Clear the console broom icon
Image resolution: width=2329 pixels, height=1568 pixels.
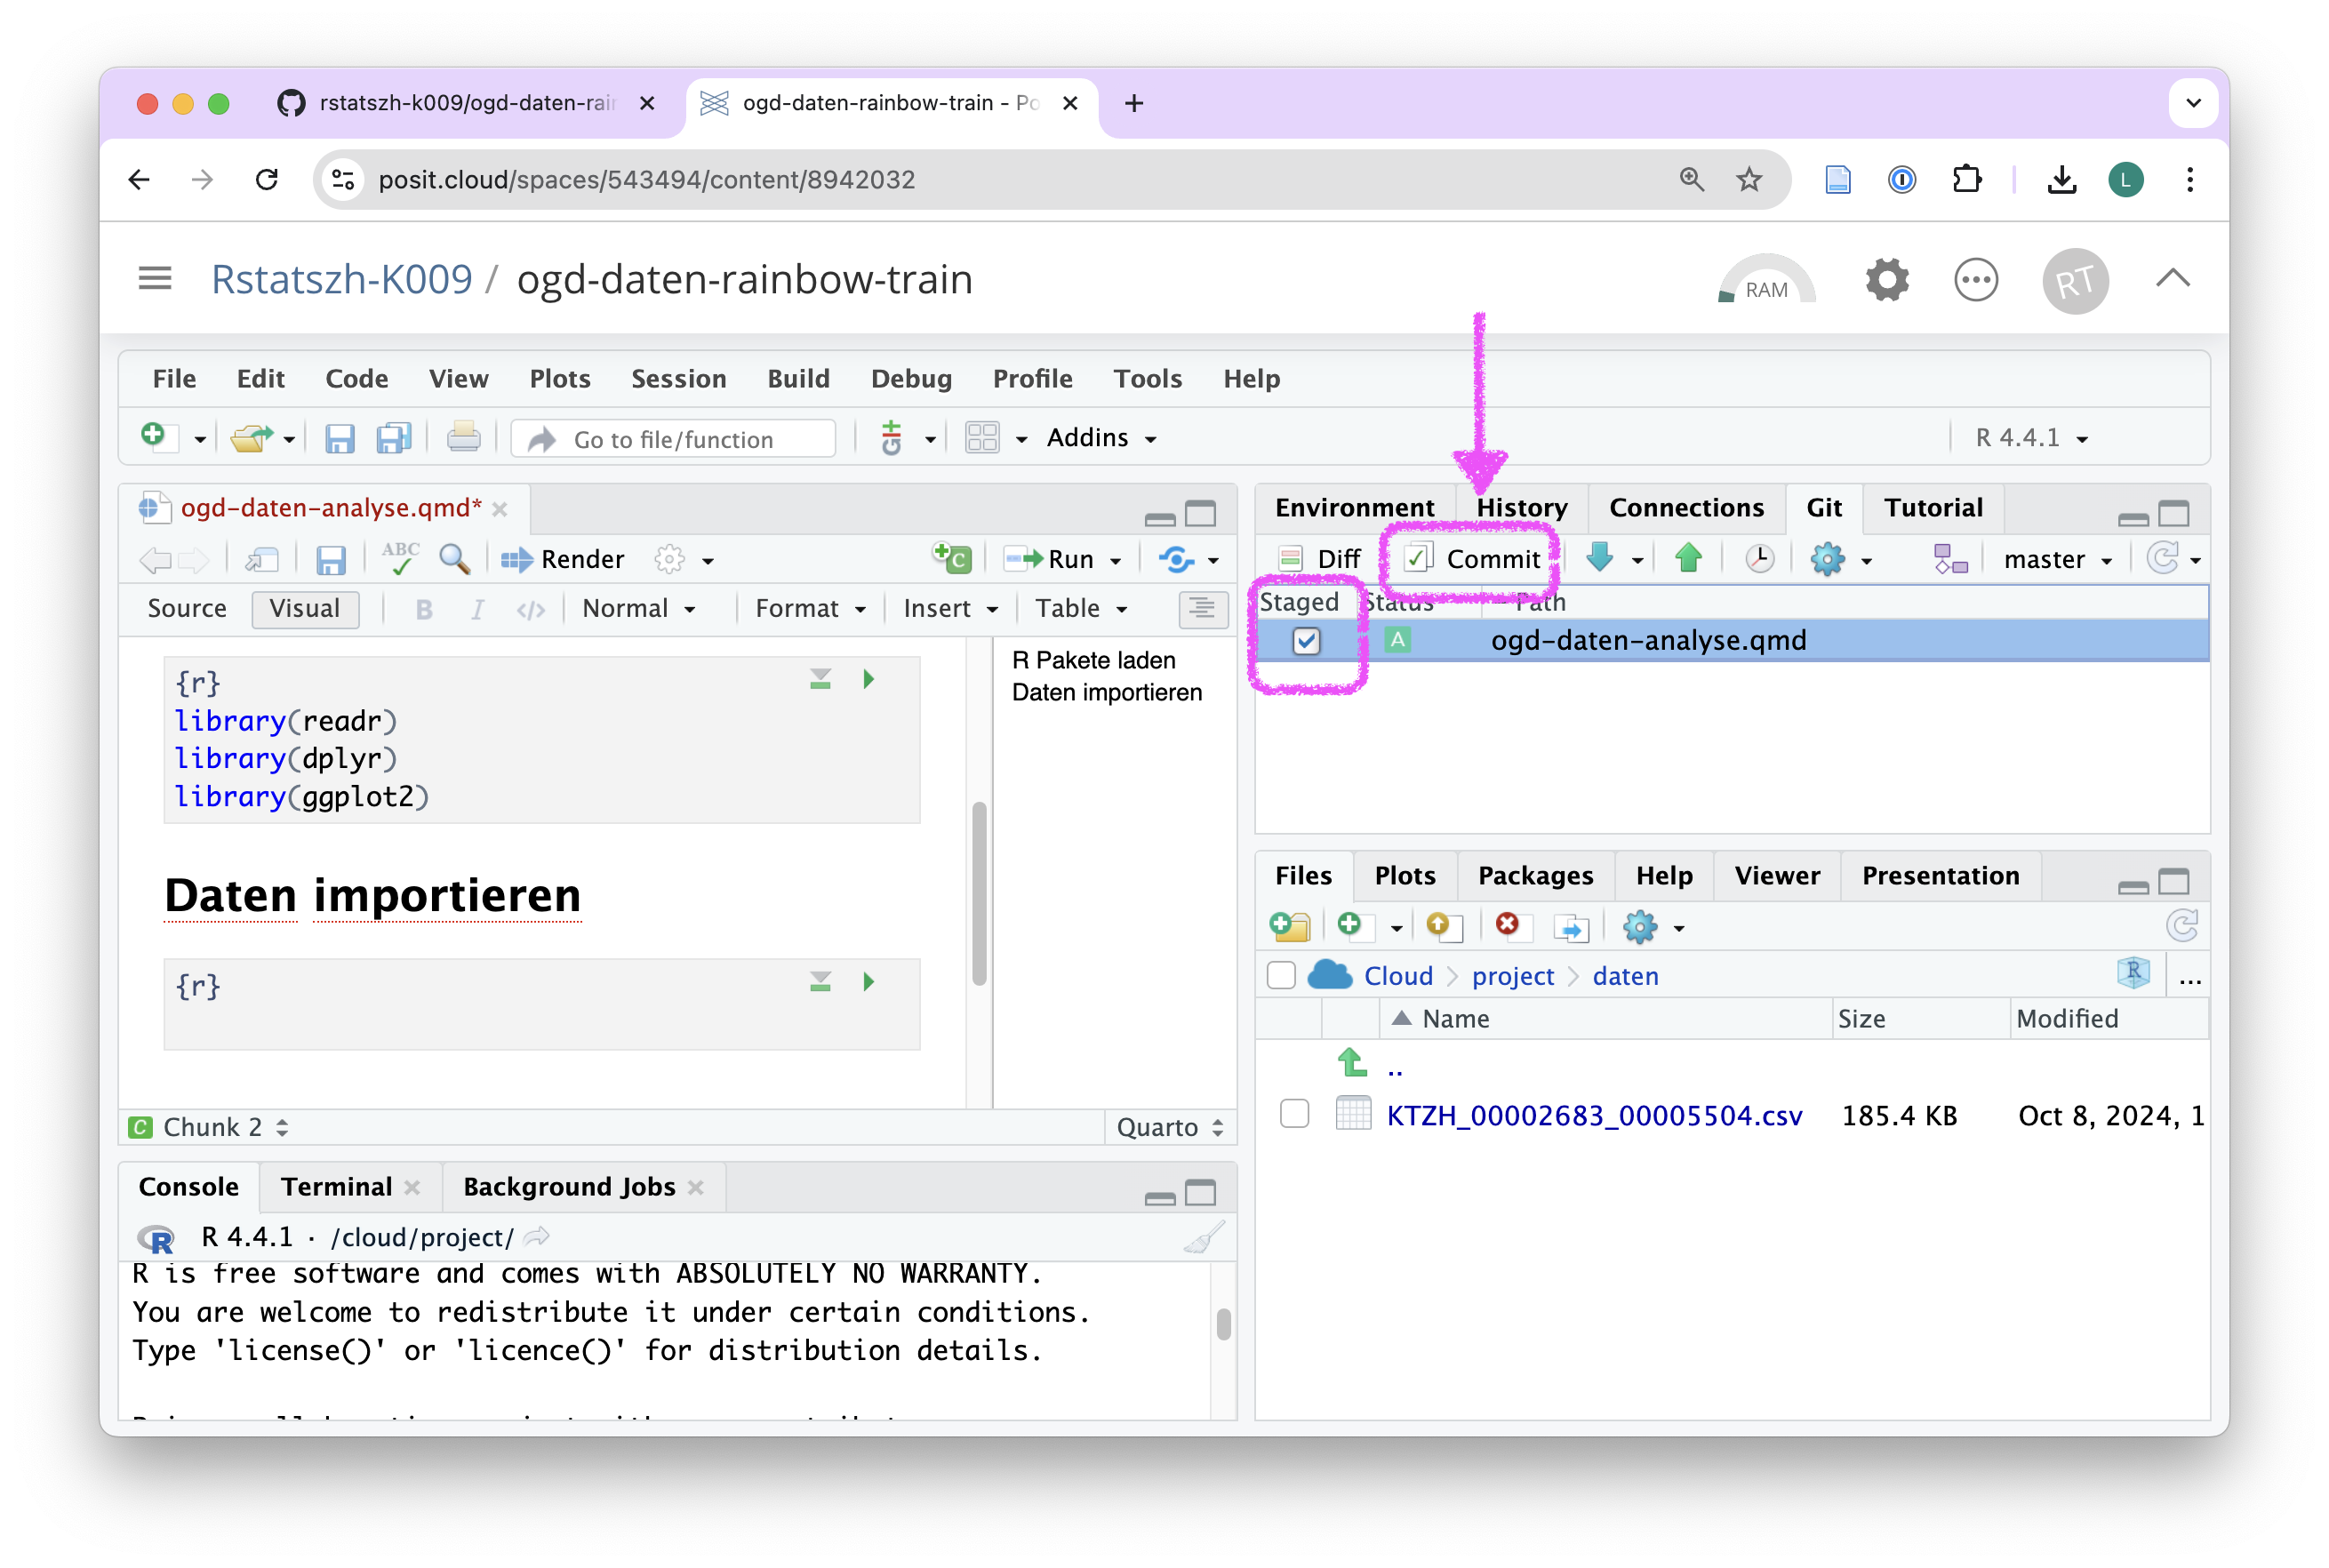(1204, 1238)
